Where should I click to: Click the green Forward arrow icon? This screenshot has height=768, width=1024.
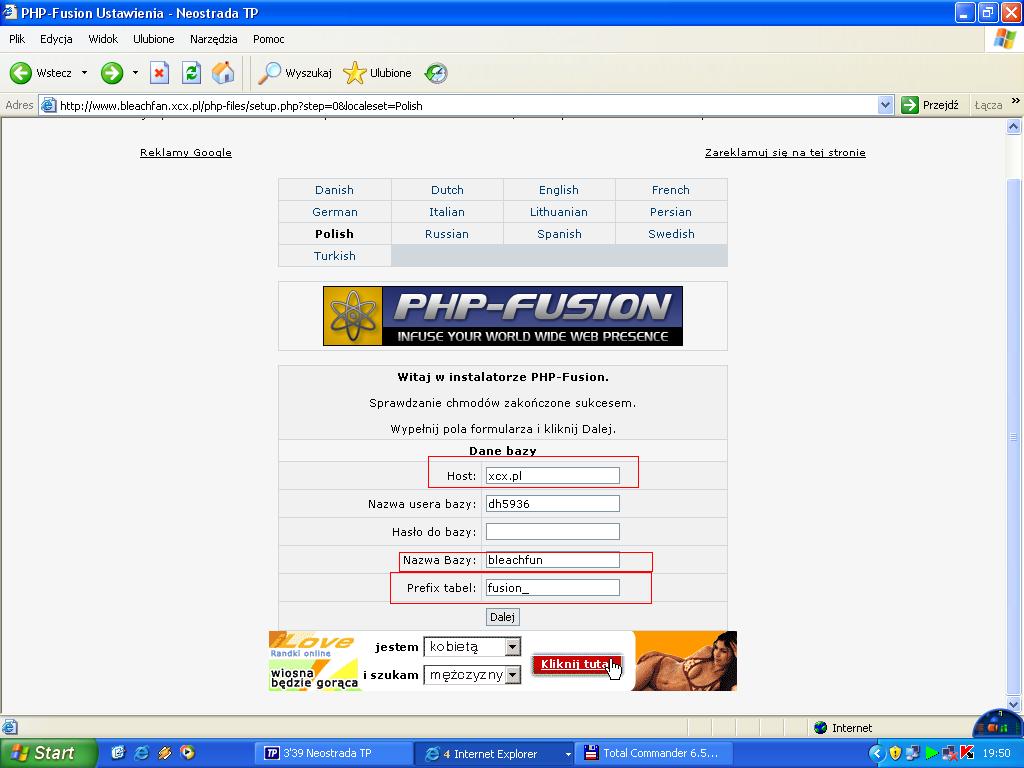pos(112,73)
